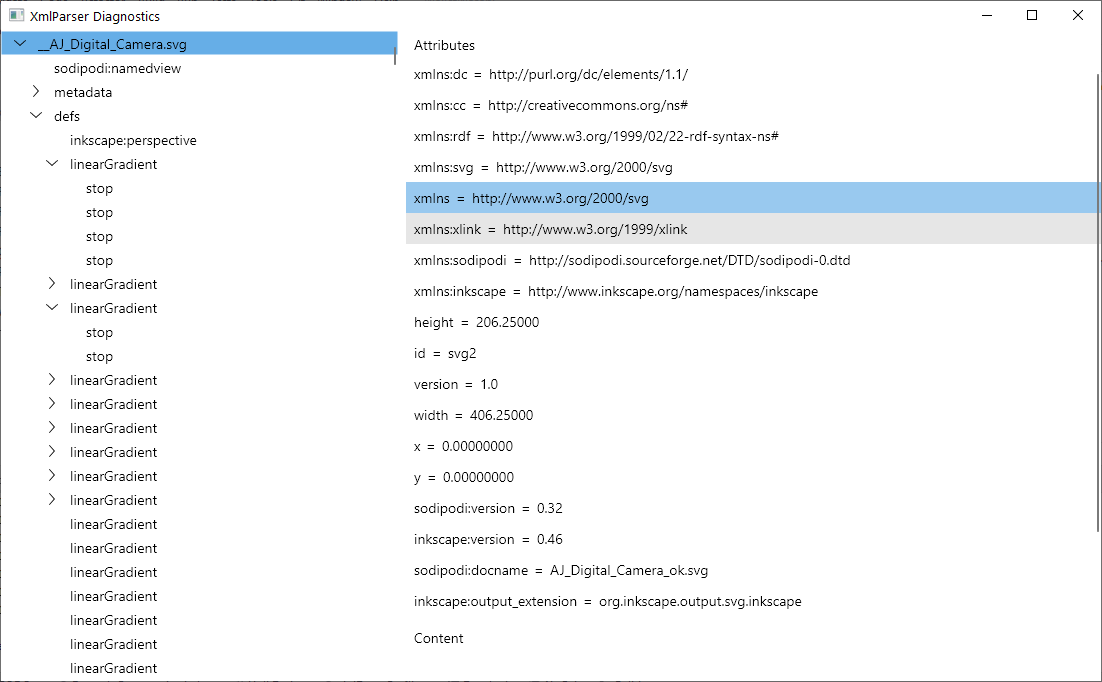
Task: Select the inkscape:output_extension attribute row
Action: click(606, 601)
